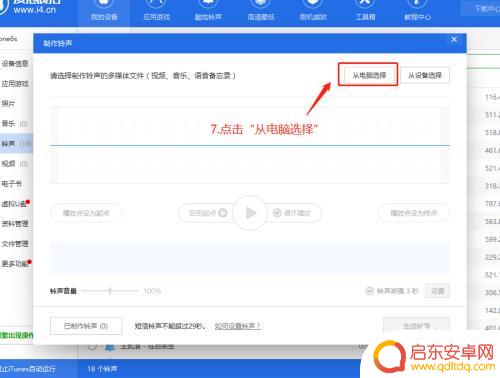
Task: Select 资料管理 in the sidebar
Action: (x=15, y=224)
